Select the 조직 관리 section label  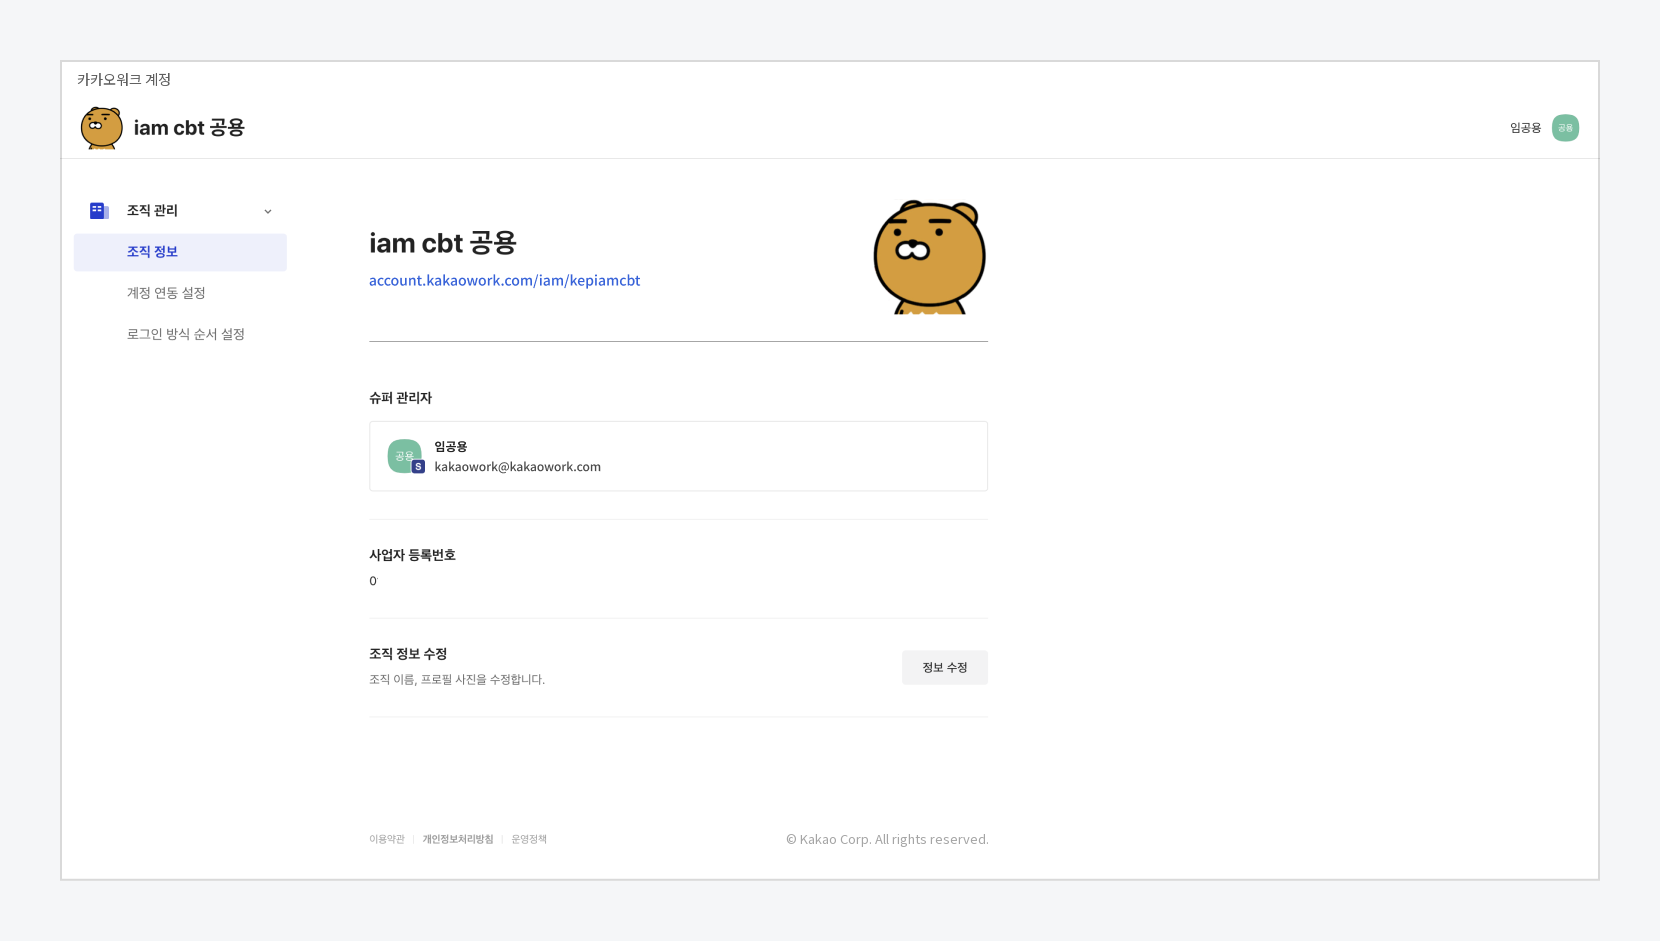click(x=152, y=211)
